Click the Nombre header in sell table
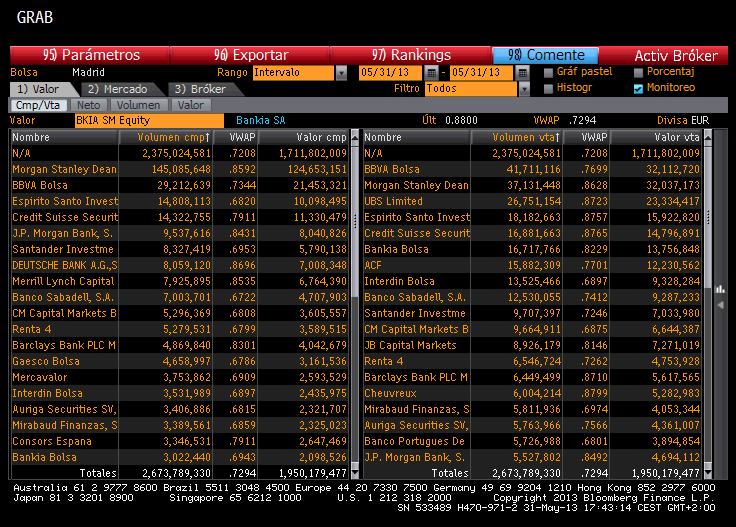 (x=416, y=137)
